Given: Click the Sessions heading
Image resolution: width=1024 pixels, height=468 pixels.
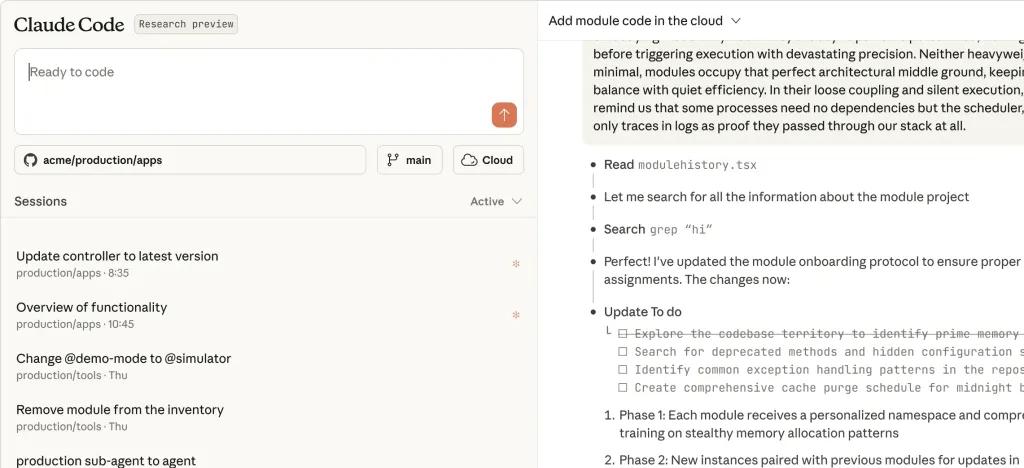Looking at the screenshot, I should (40, 202).
